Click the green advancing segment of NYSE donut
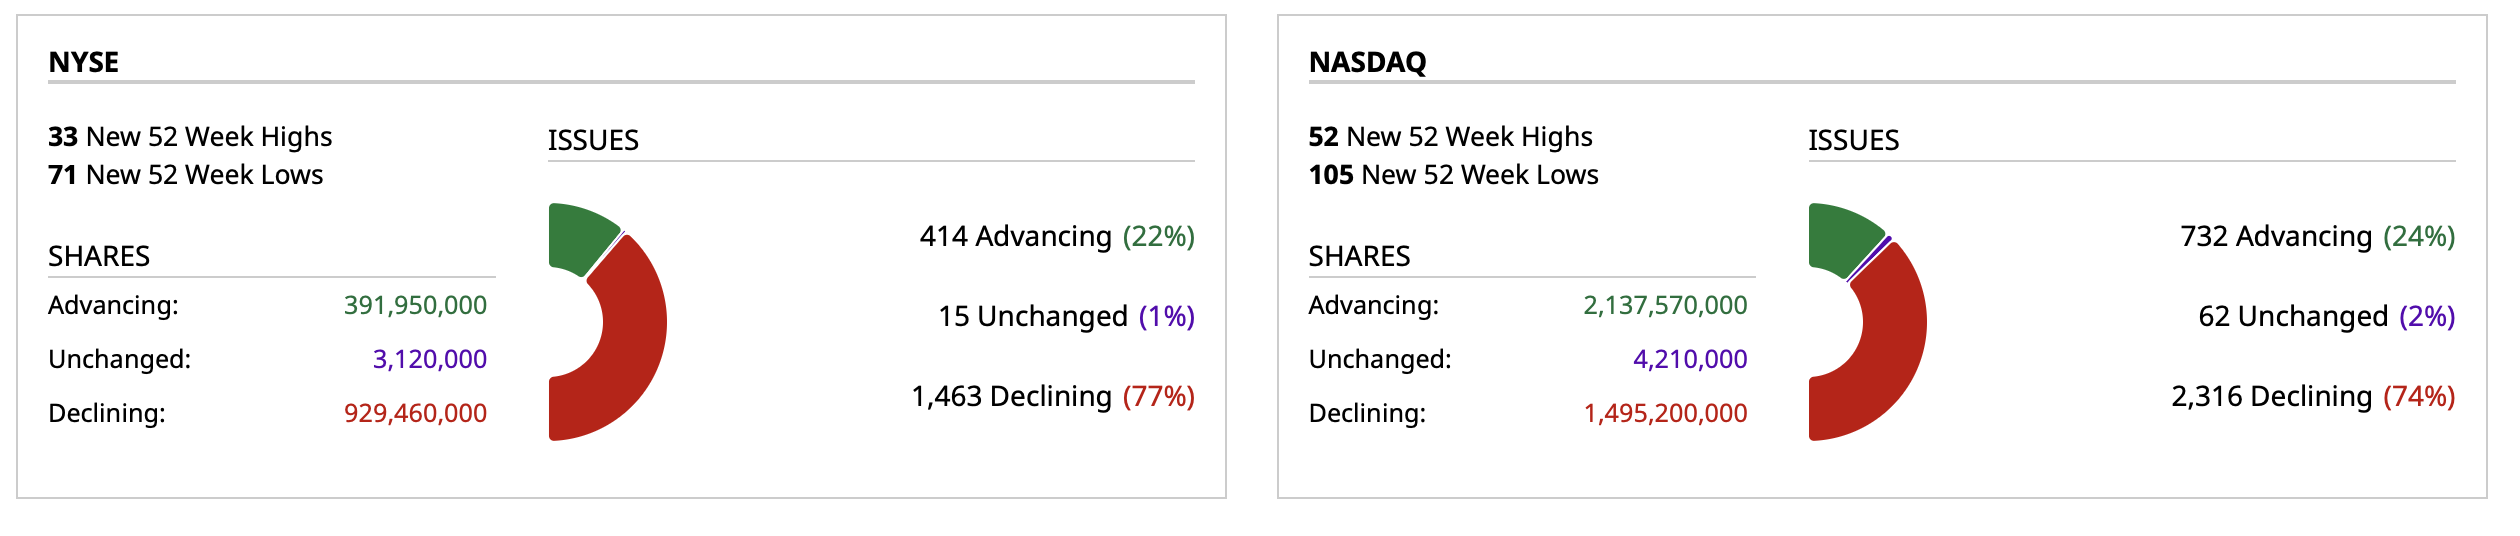Image resolution: width=2520 pixels, height=536 pixels. pos(580,236)
